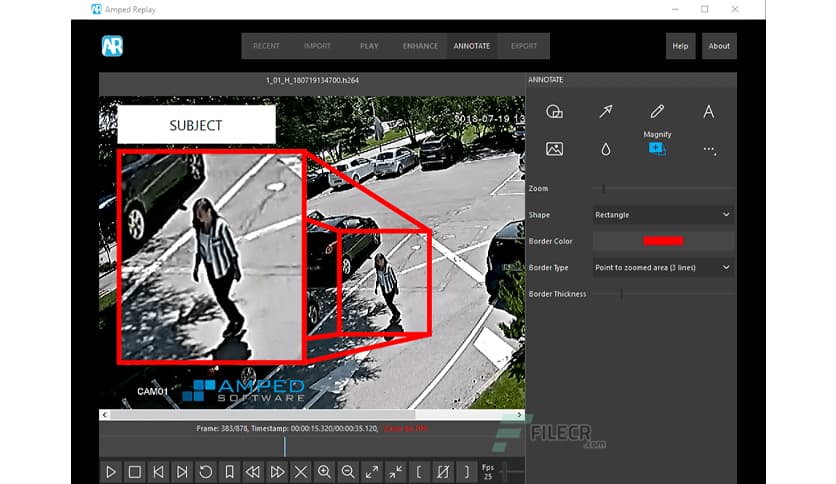Open the About button
Viewport: 836px width, 484px height.
click(719, 46)
